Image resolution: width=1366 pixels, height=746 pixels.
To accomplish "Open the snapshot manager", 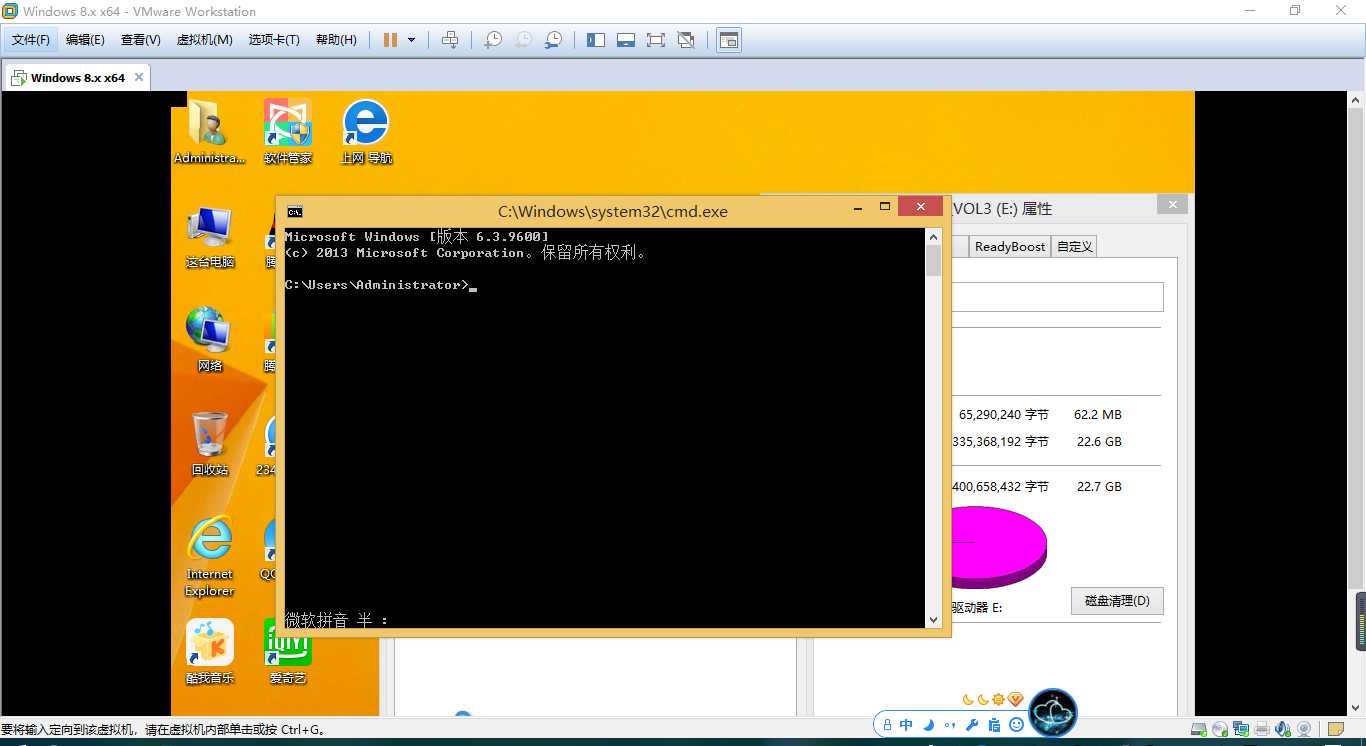I will (553, 40).
